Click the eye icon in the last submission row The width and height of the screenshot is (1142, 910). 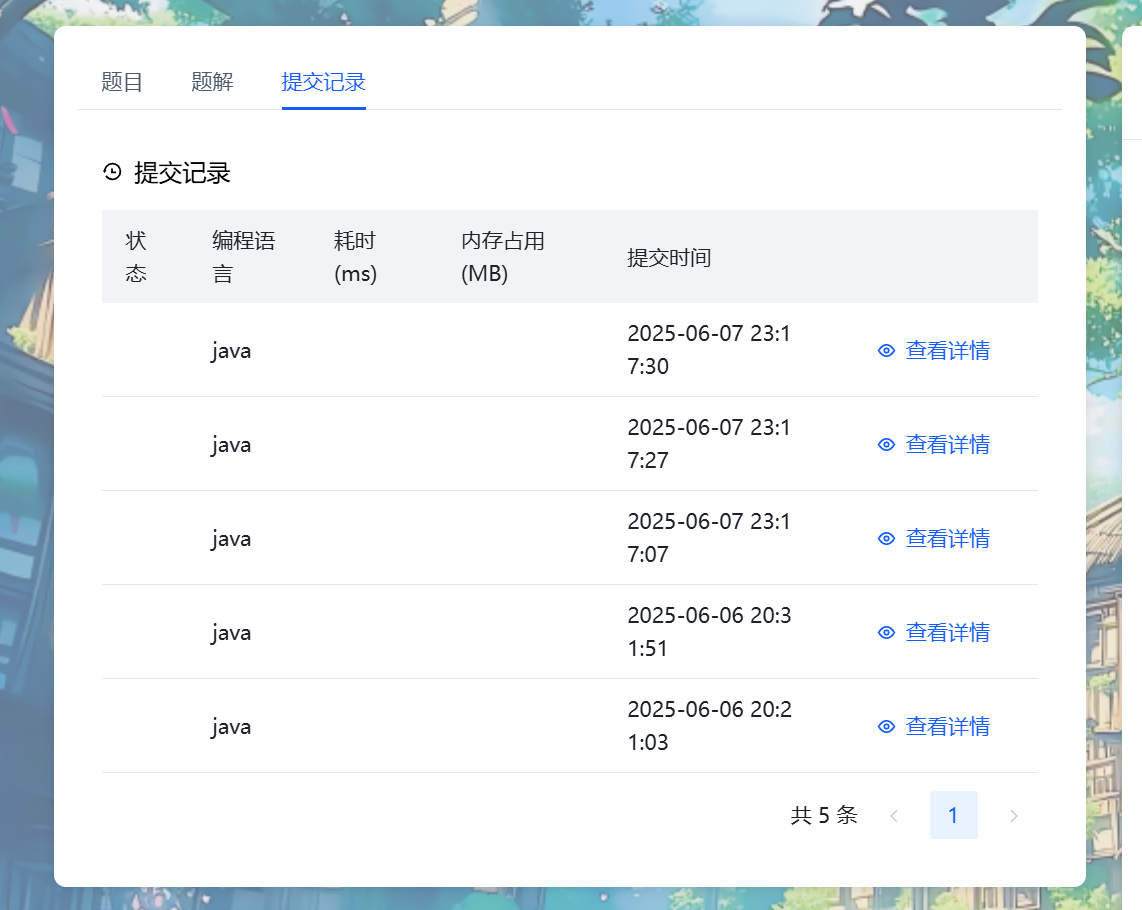[x=886, y=726]
